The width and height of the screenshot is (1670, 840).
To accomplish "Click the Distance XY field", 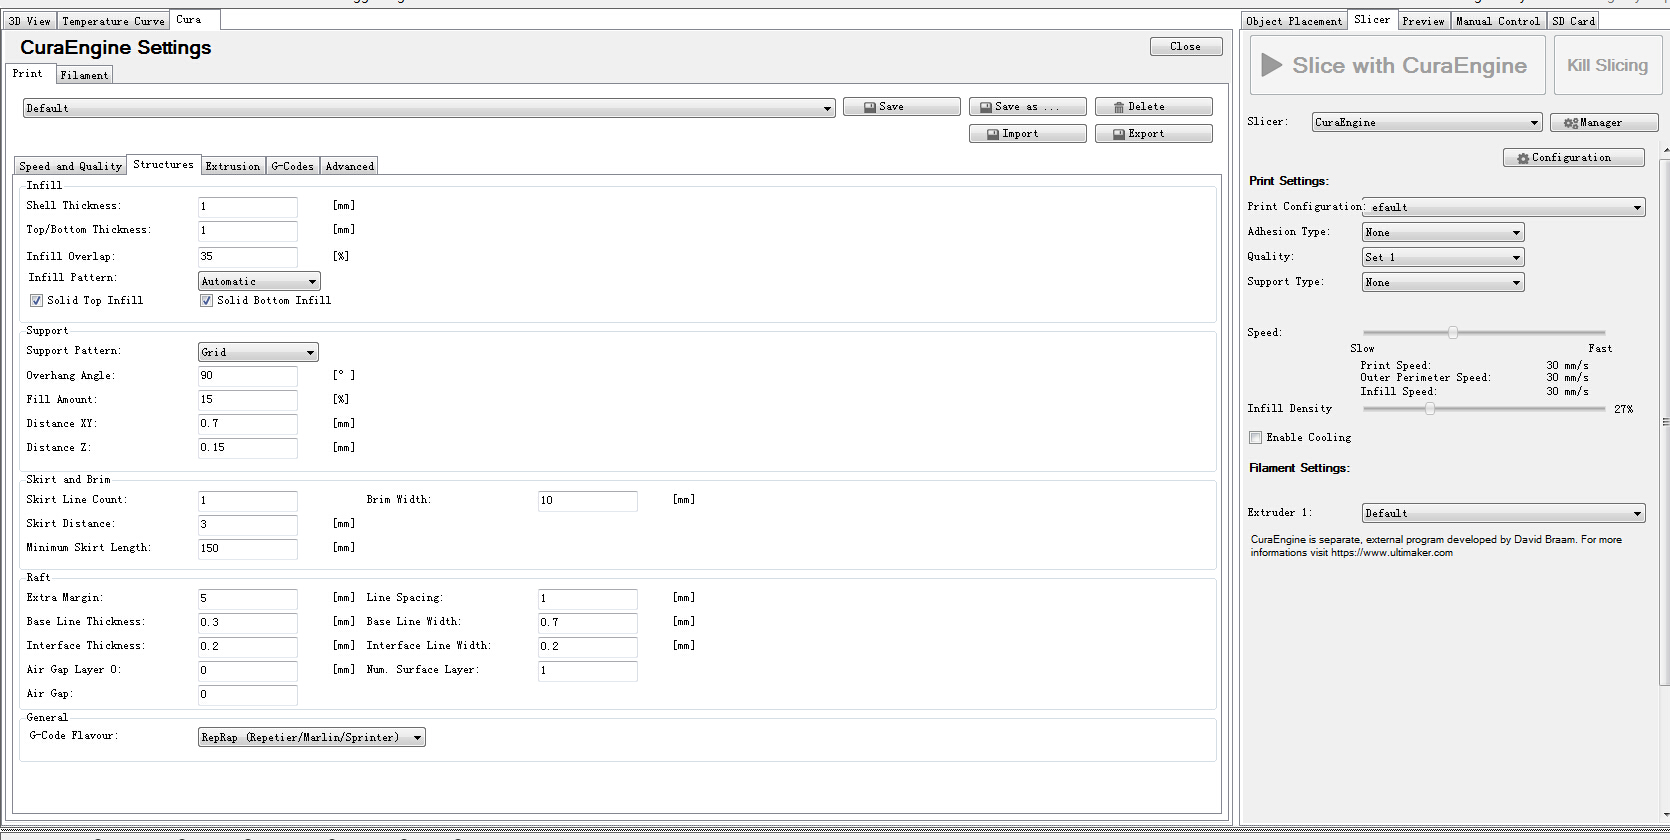I will tap(247, 424).
